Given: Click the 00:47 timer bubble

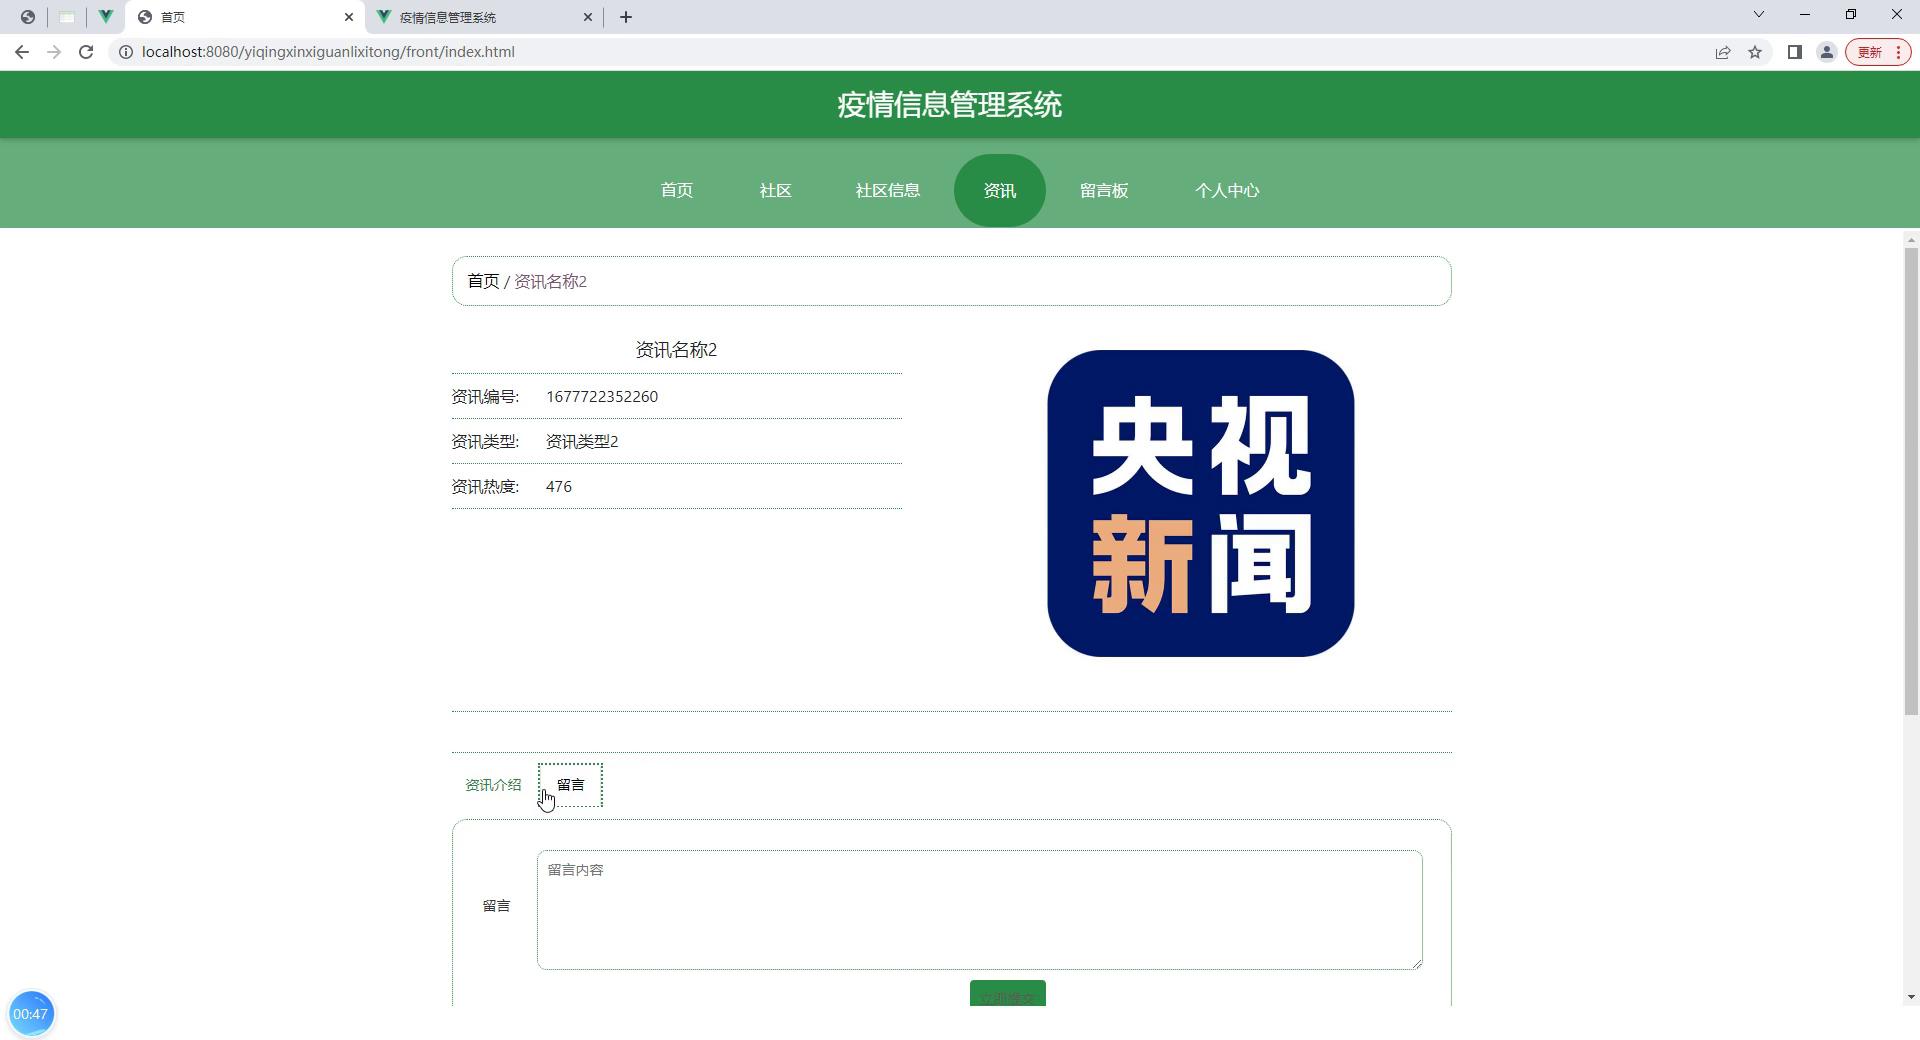Looking at the screenshot, I should (x=31, y=1014).
